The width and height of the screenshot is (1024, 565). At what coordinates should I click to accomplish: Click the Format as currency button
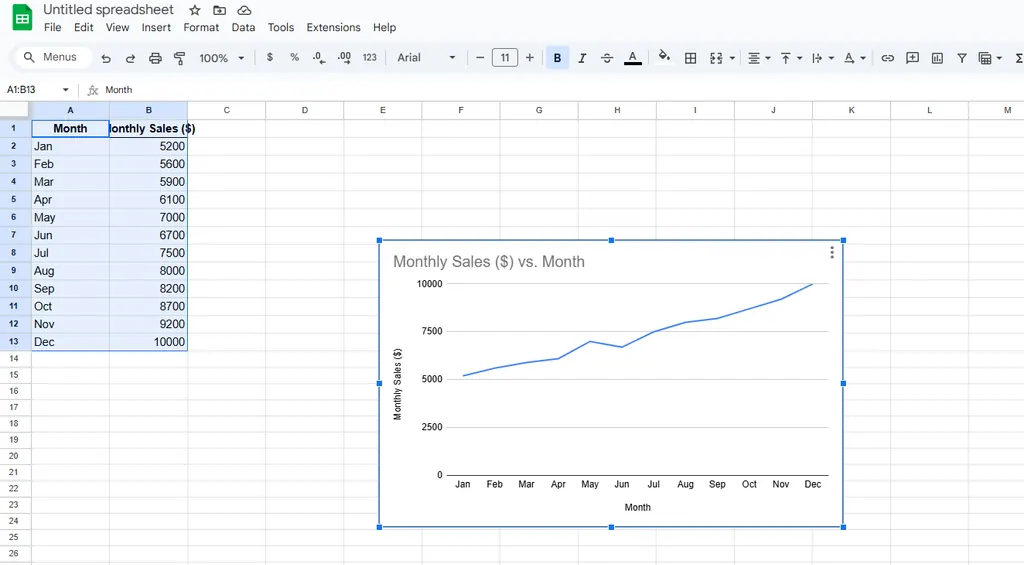(x=270, y=58)
